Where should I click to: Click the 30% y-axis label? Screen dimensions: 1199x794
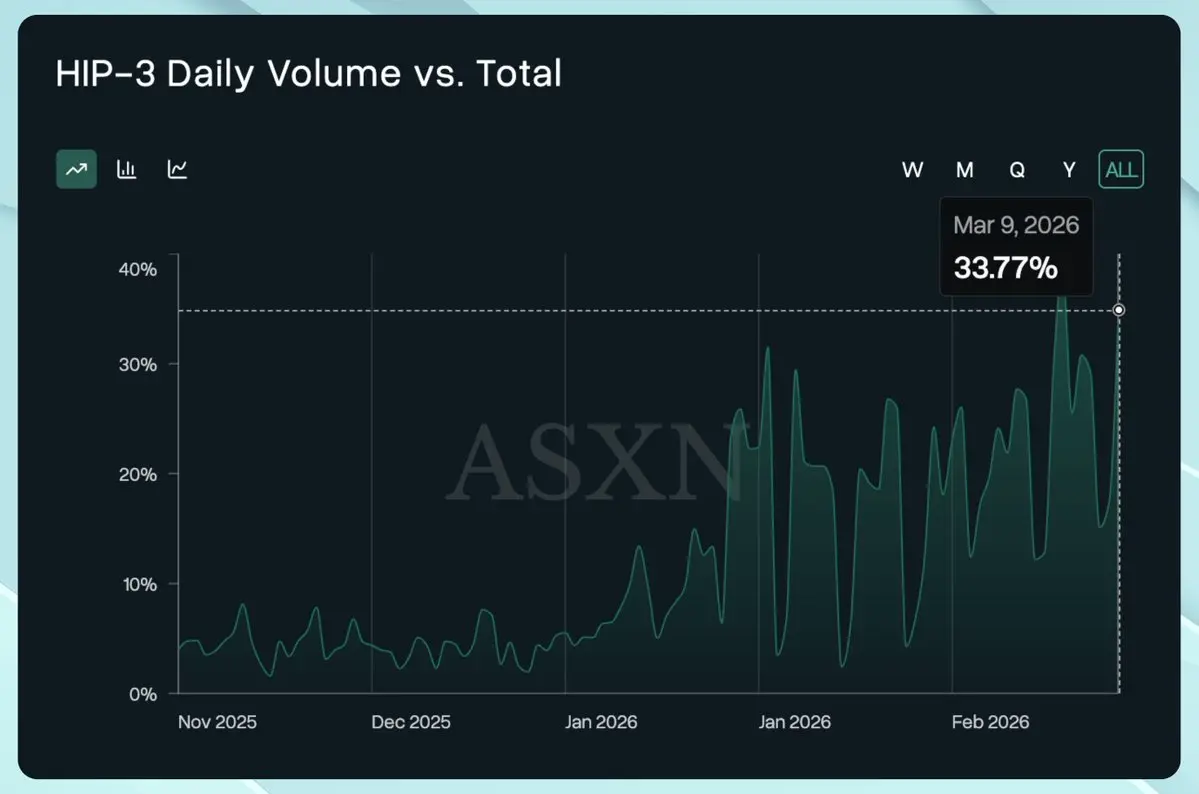click(x=138, y=365)
